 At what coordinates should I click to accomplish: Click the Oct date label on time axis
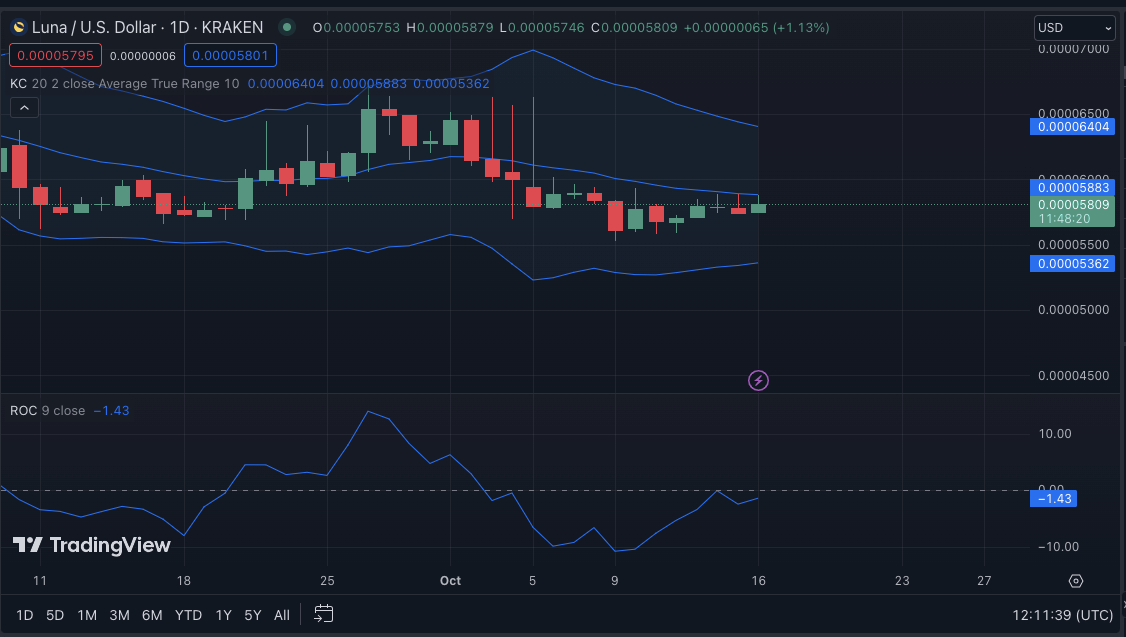coord(450,580)
